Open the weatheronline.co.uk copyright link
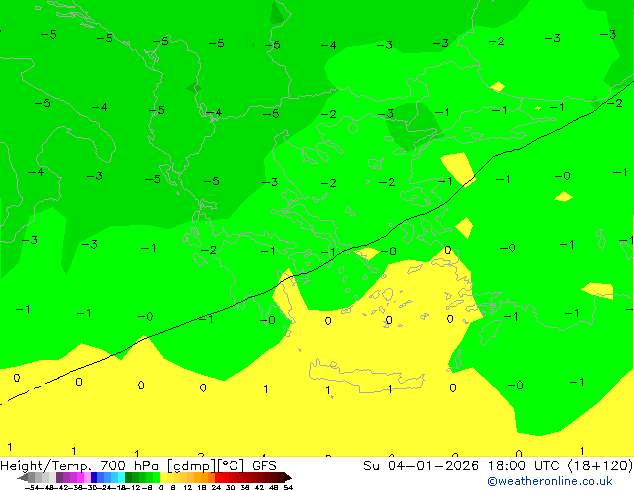 point(550,481)
